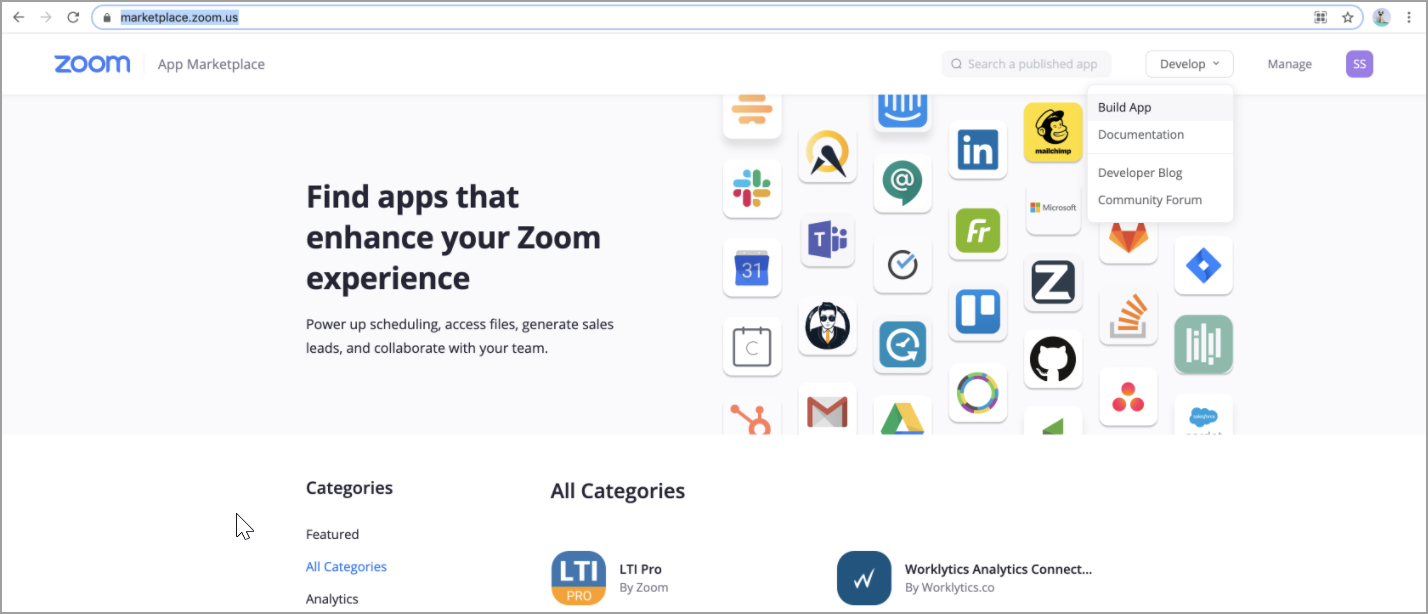This screenshot has height=614, width=1428.
Task: Click the browser back arrow
Action: point(18,17)
